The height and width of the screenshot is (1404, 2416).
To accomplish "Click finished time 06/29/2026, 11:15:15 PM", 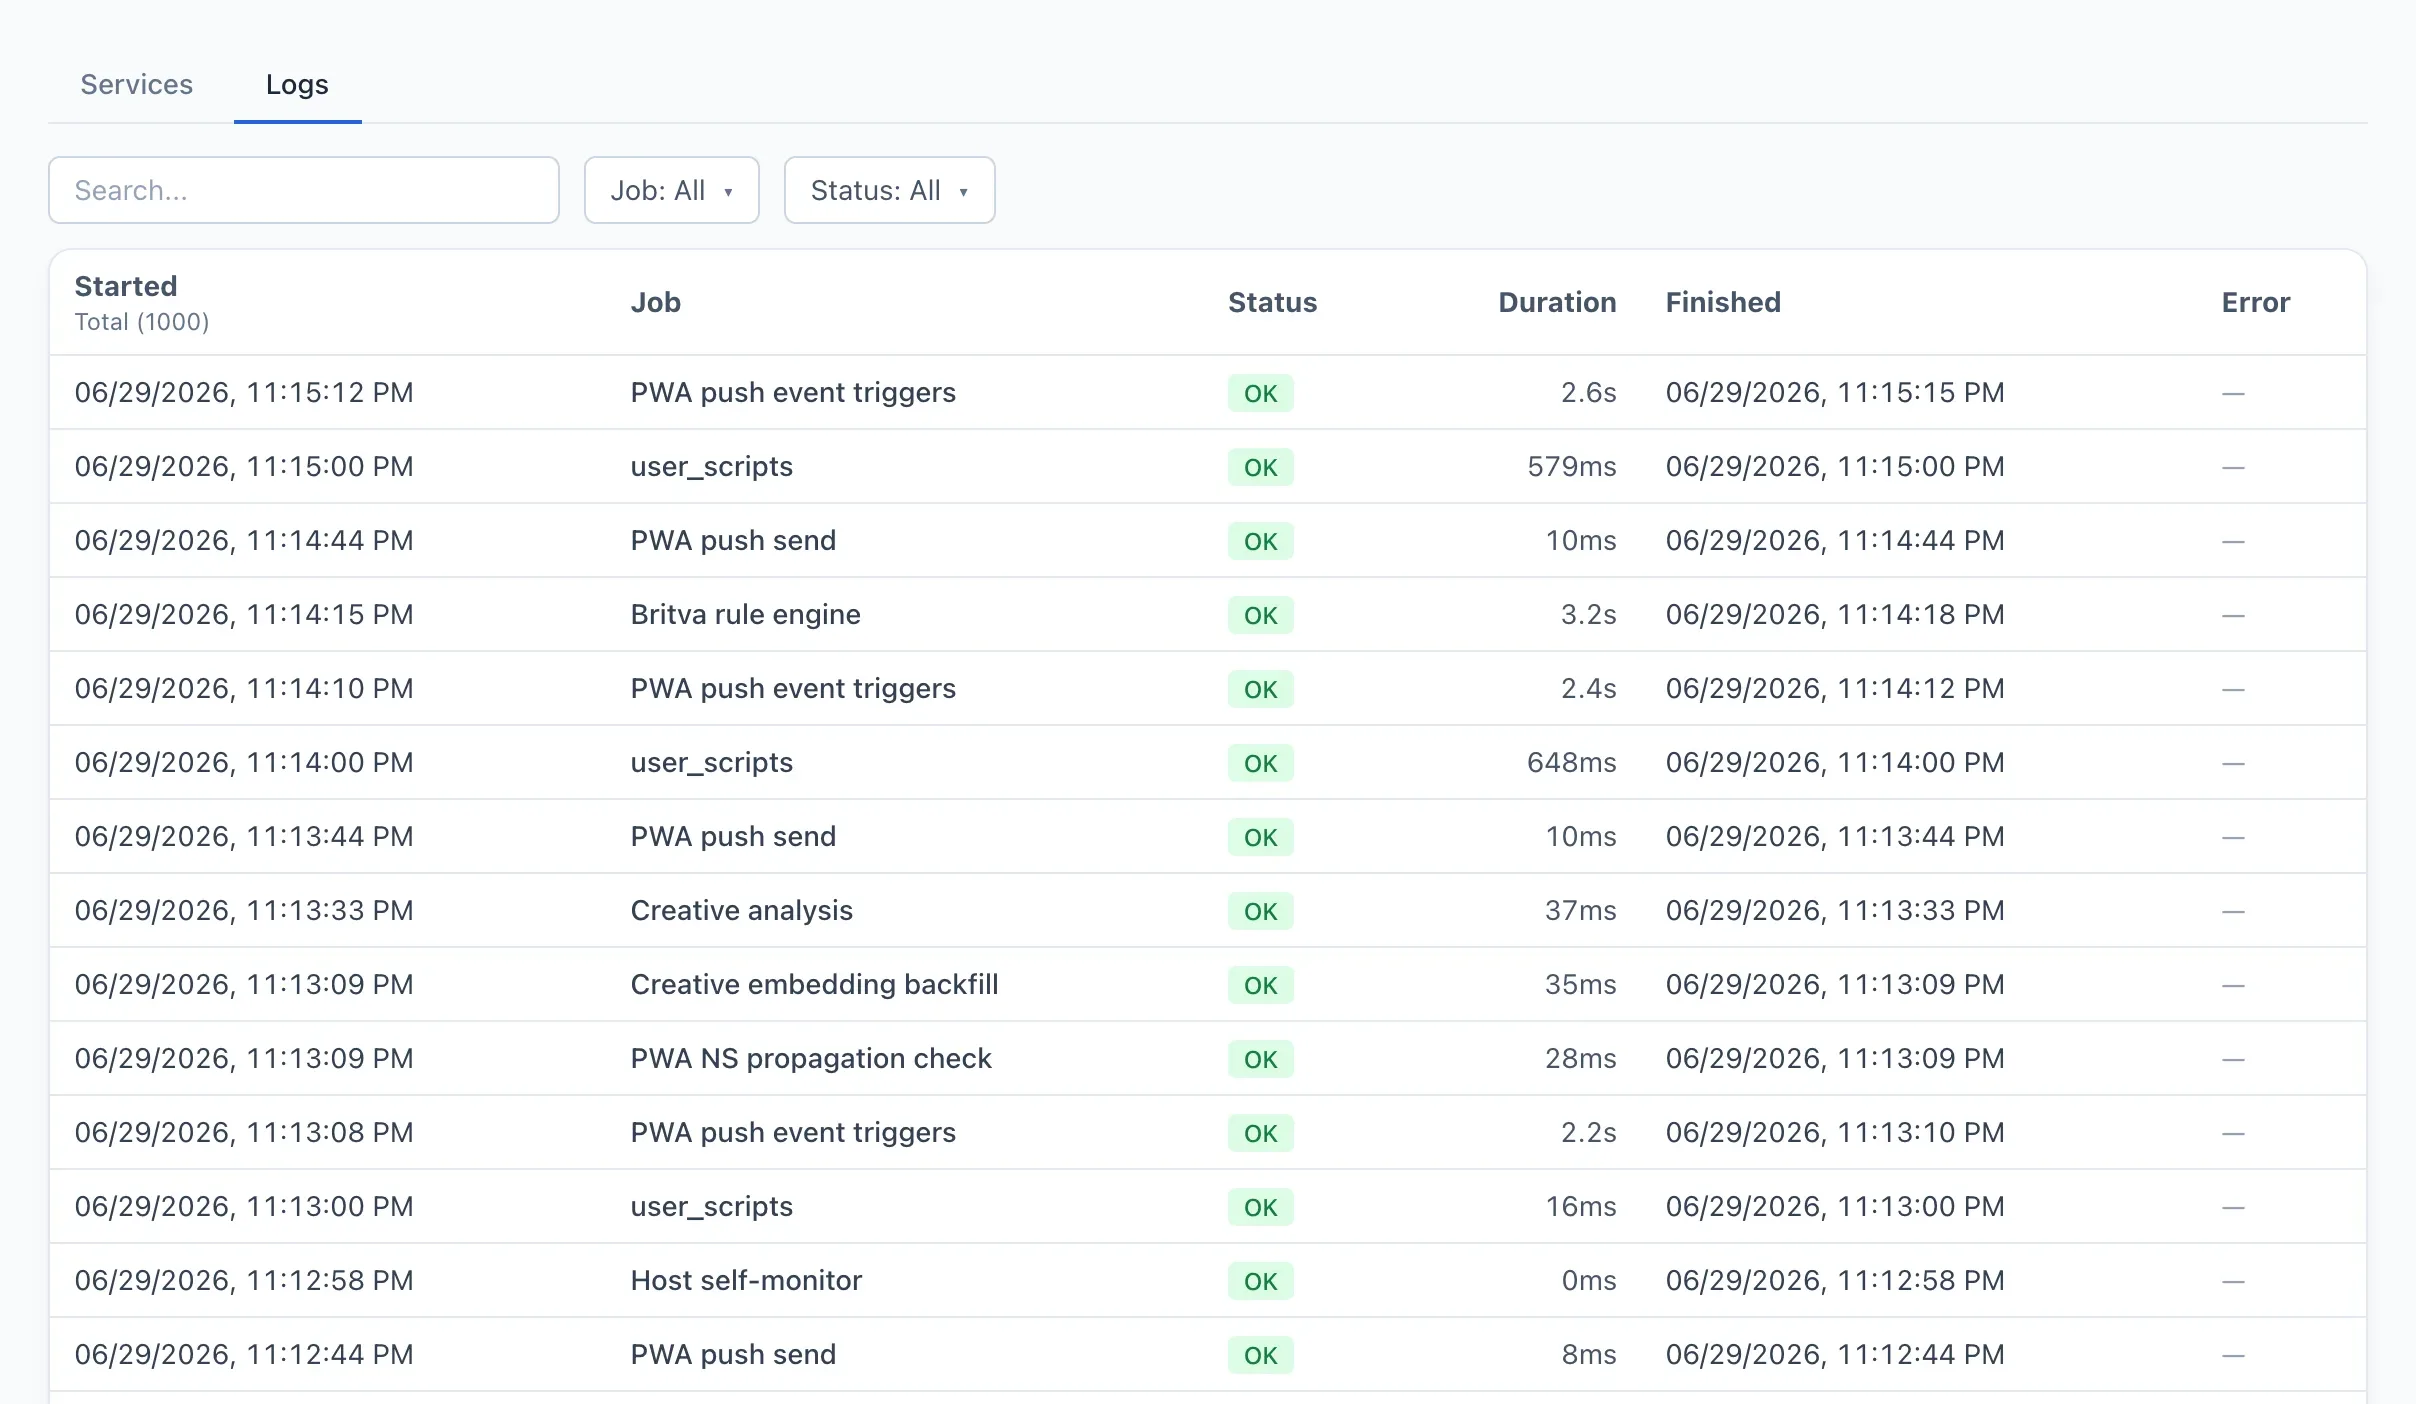I will tap(1835, 392).
